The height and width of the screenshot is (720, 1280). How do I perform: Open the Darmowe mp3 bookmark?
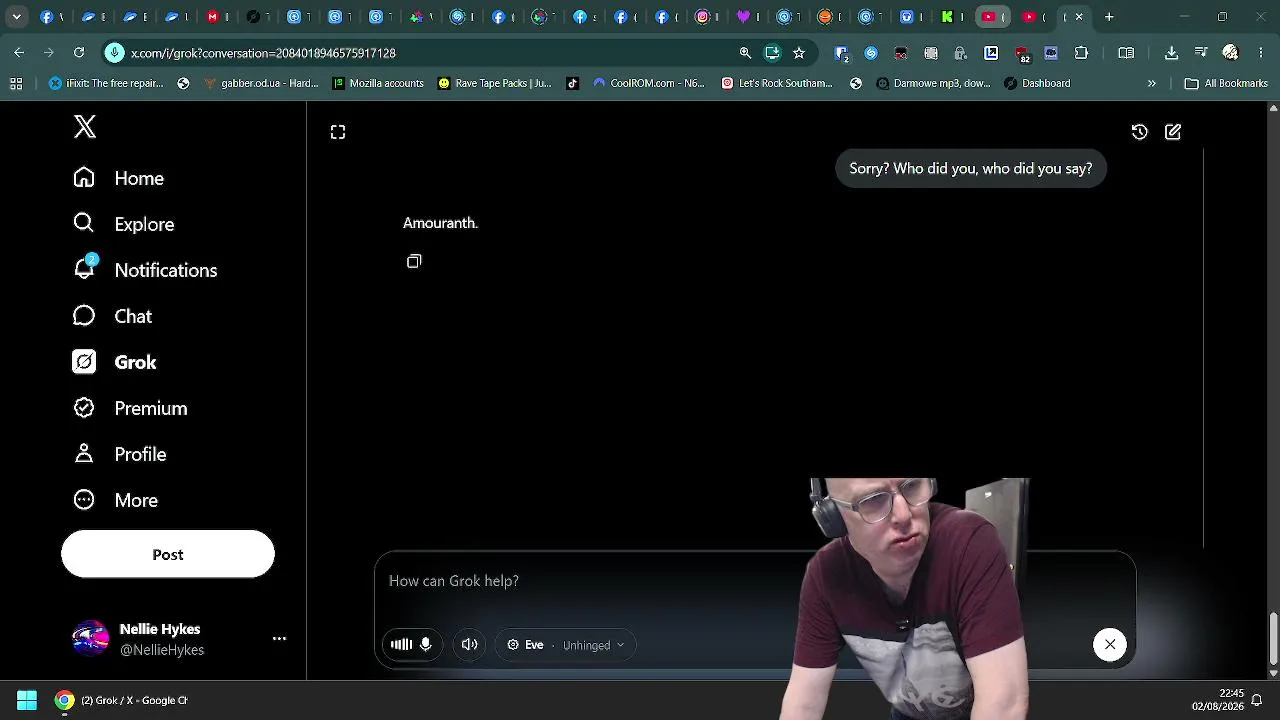click(933, 84)
